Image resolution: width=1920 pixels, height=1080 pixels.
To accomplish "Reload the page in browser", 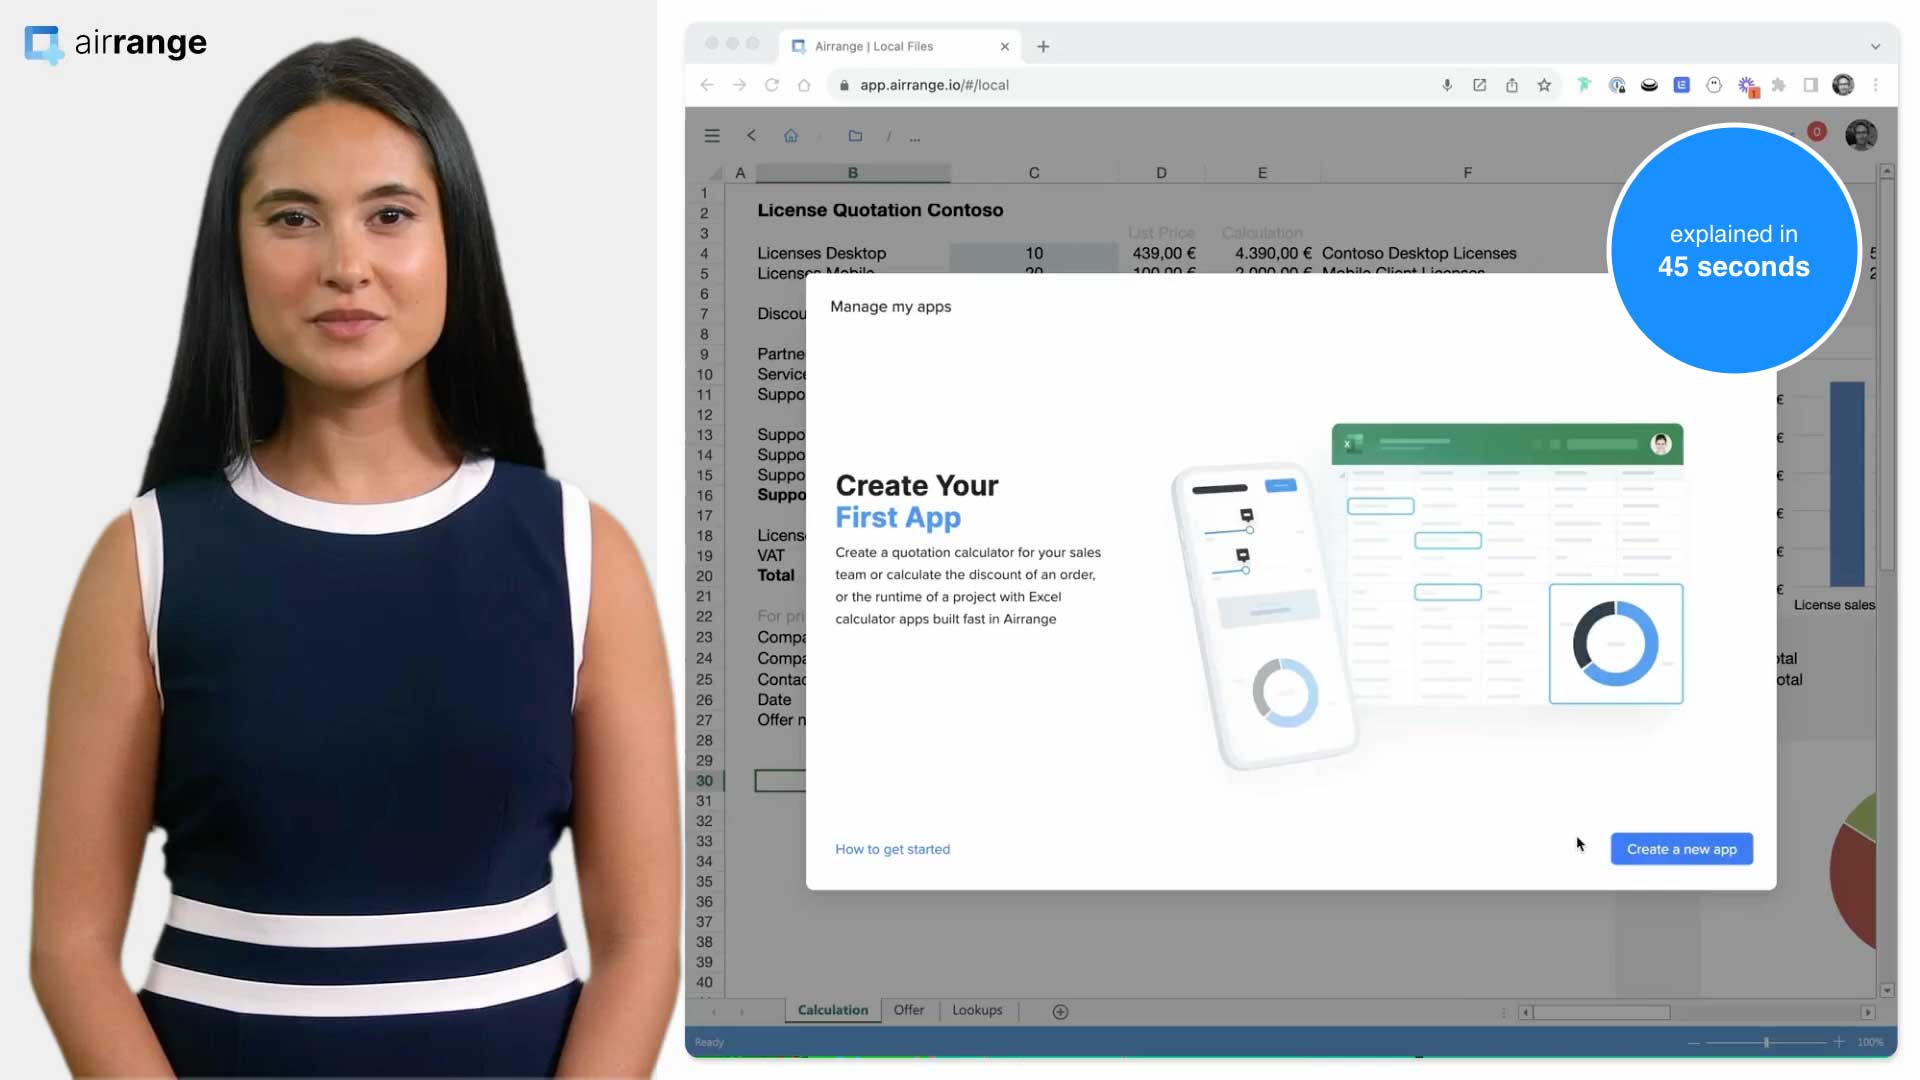I will (772, 85).
